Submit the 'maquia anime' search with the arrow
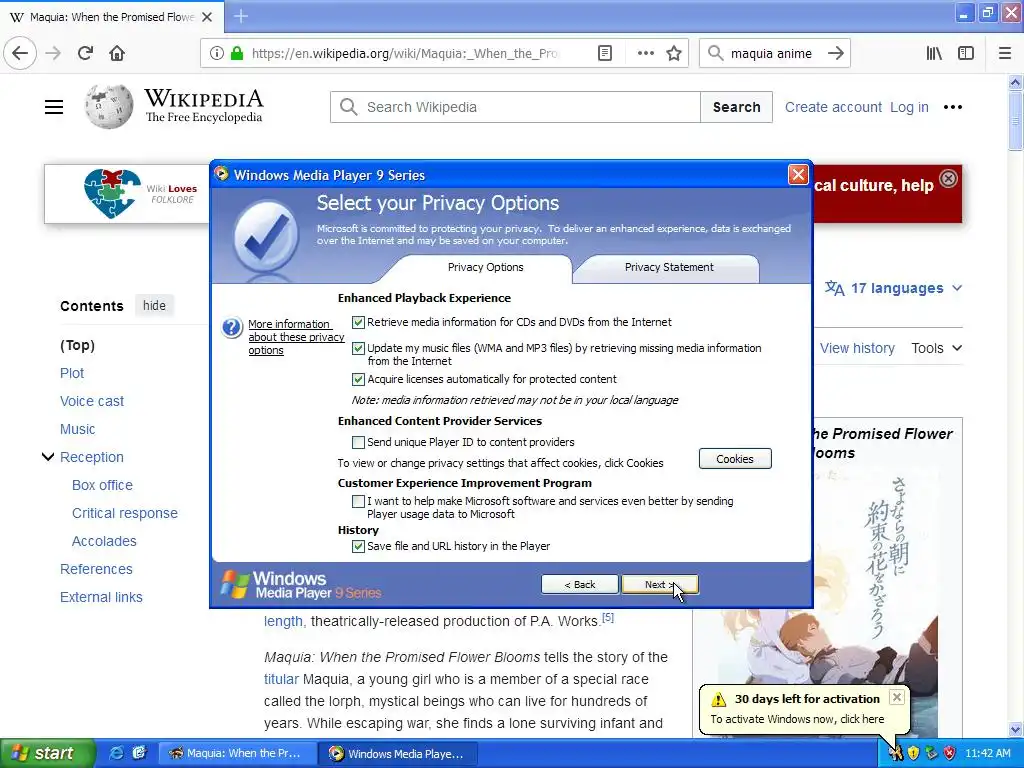This screenshot has width=1024, height=768. point(835,54)
